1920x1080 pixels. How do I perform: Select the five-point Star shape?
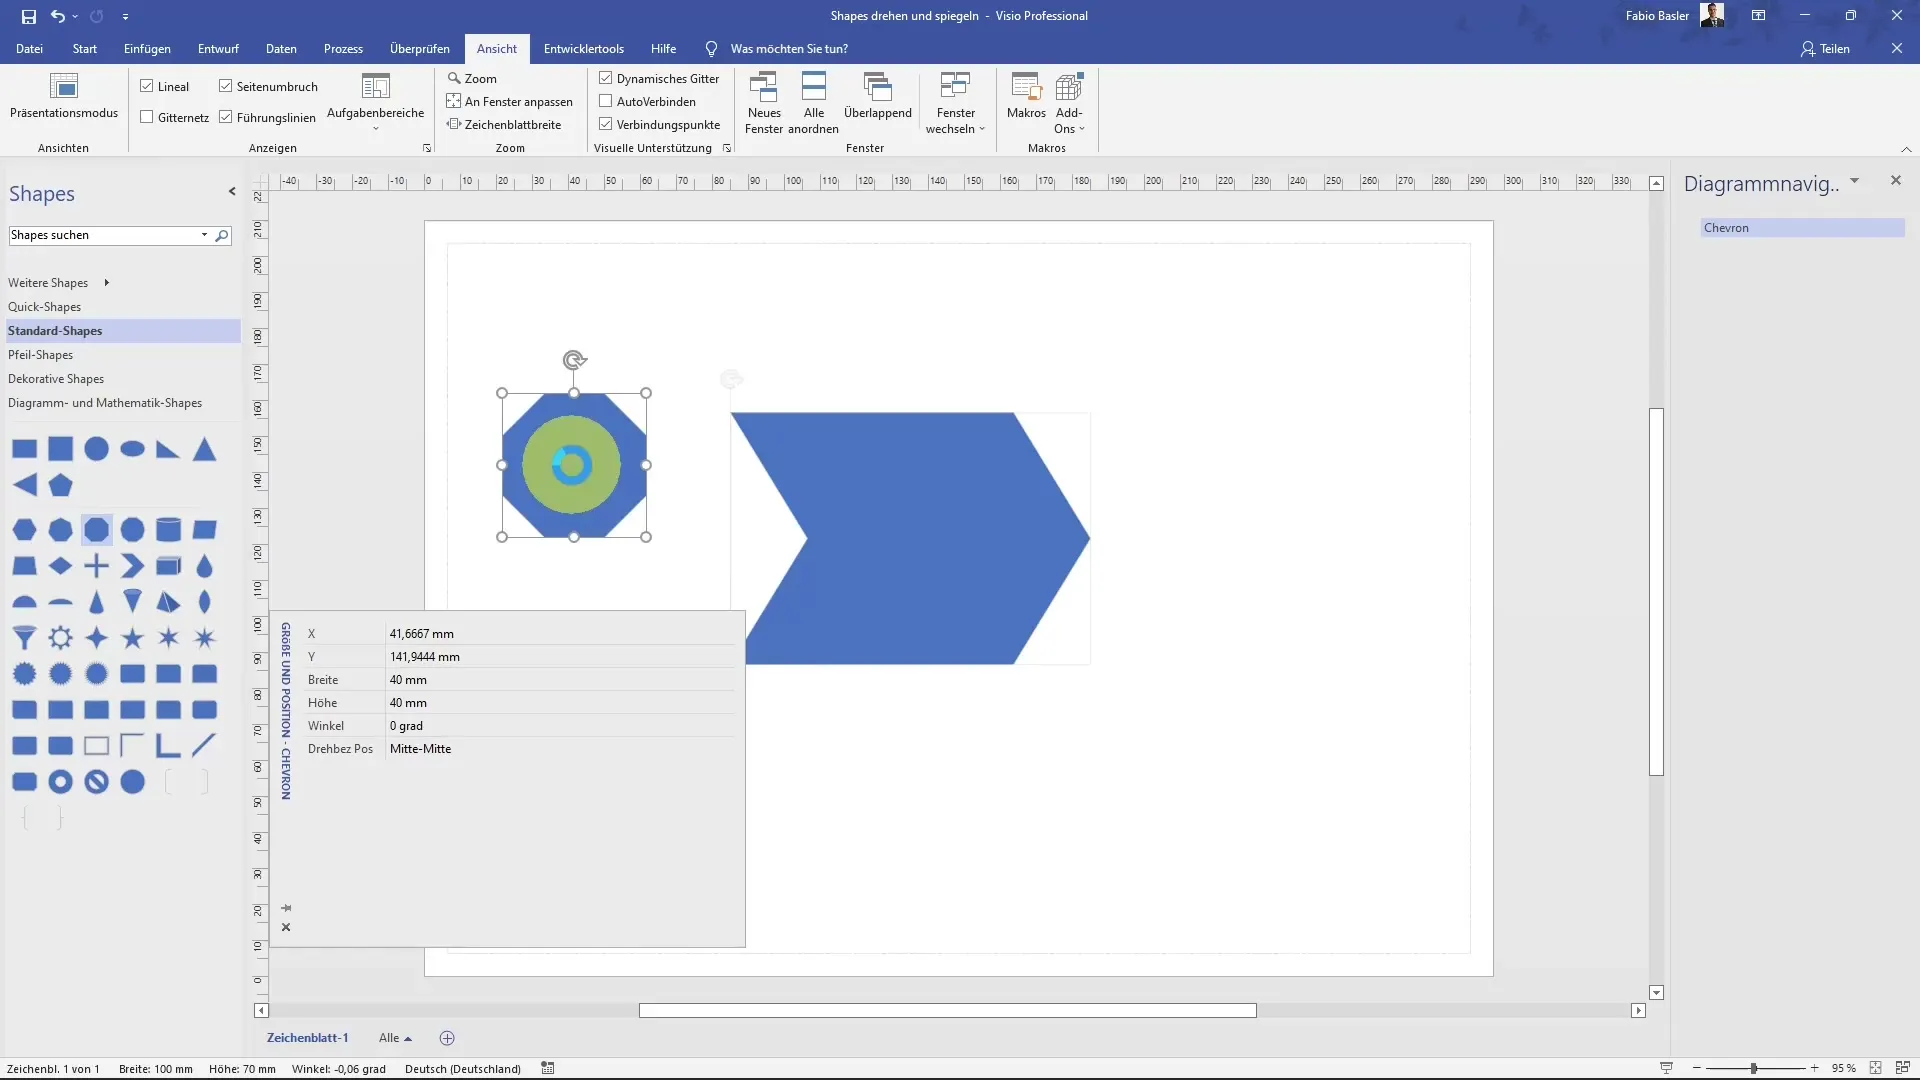tap(132, 638)
